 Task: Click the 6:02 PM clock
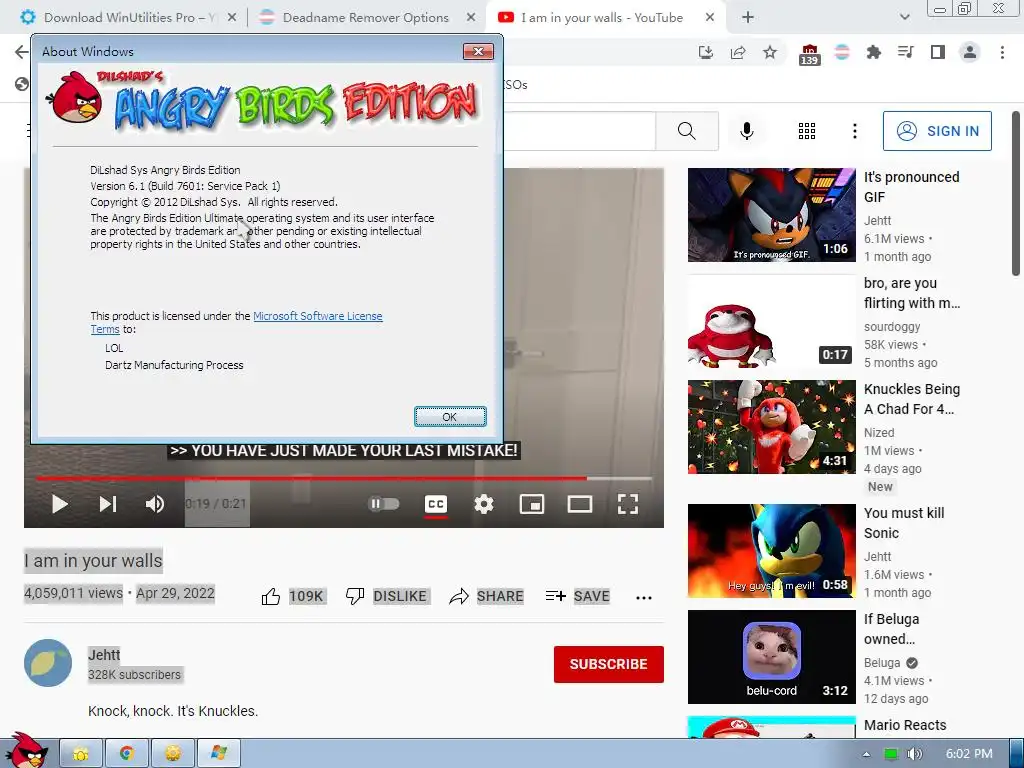[969, 754]
